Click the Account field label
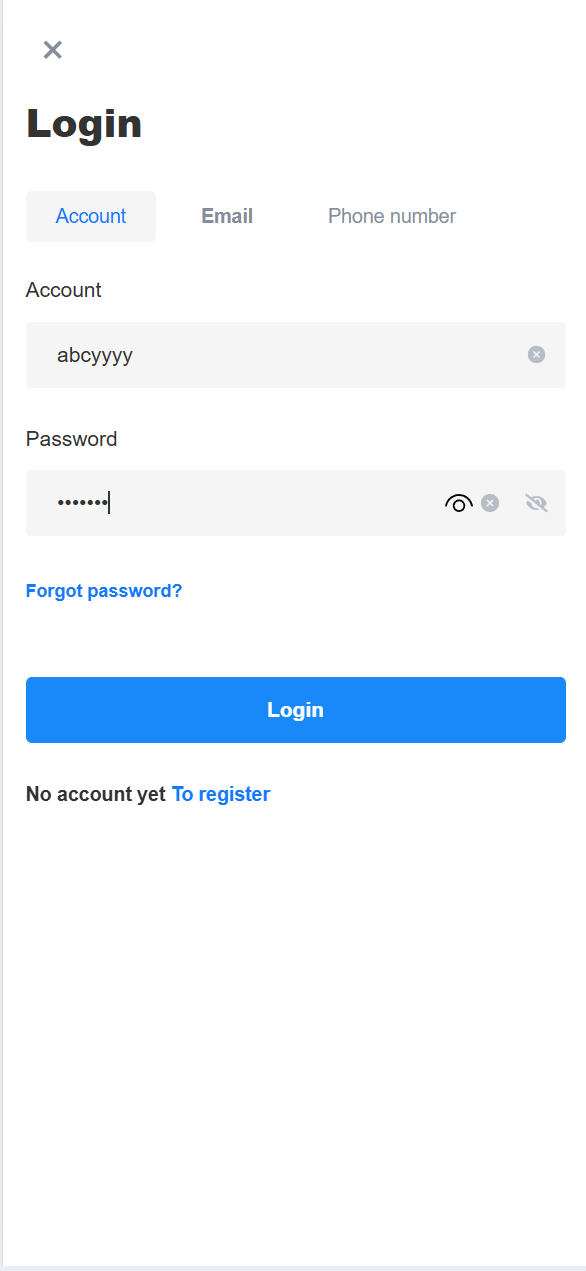586x1271 pixels. (64, 290)
